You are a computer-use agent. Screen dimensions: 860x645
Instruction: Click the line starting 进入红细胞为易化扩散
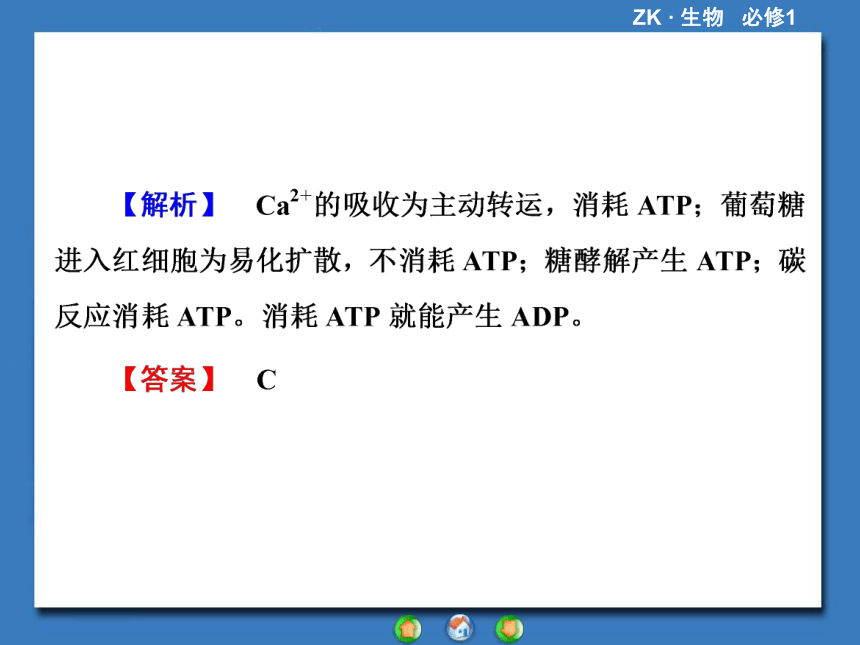(430, 261)
